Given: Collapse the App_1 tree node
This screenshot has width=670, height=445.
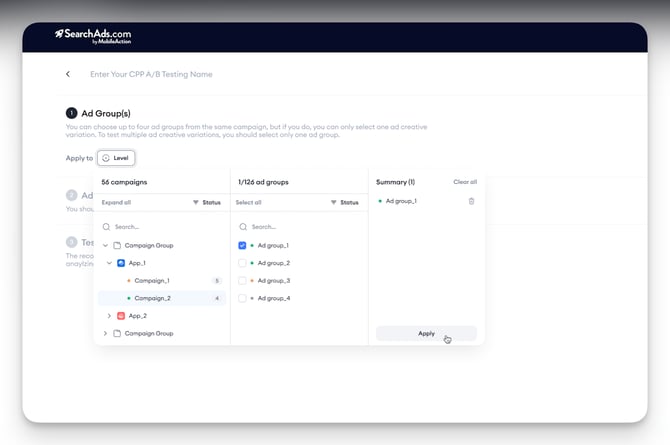Looking at the screenshot, I should (108, 263).
